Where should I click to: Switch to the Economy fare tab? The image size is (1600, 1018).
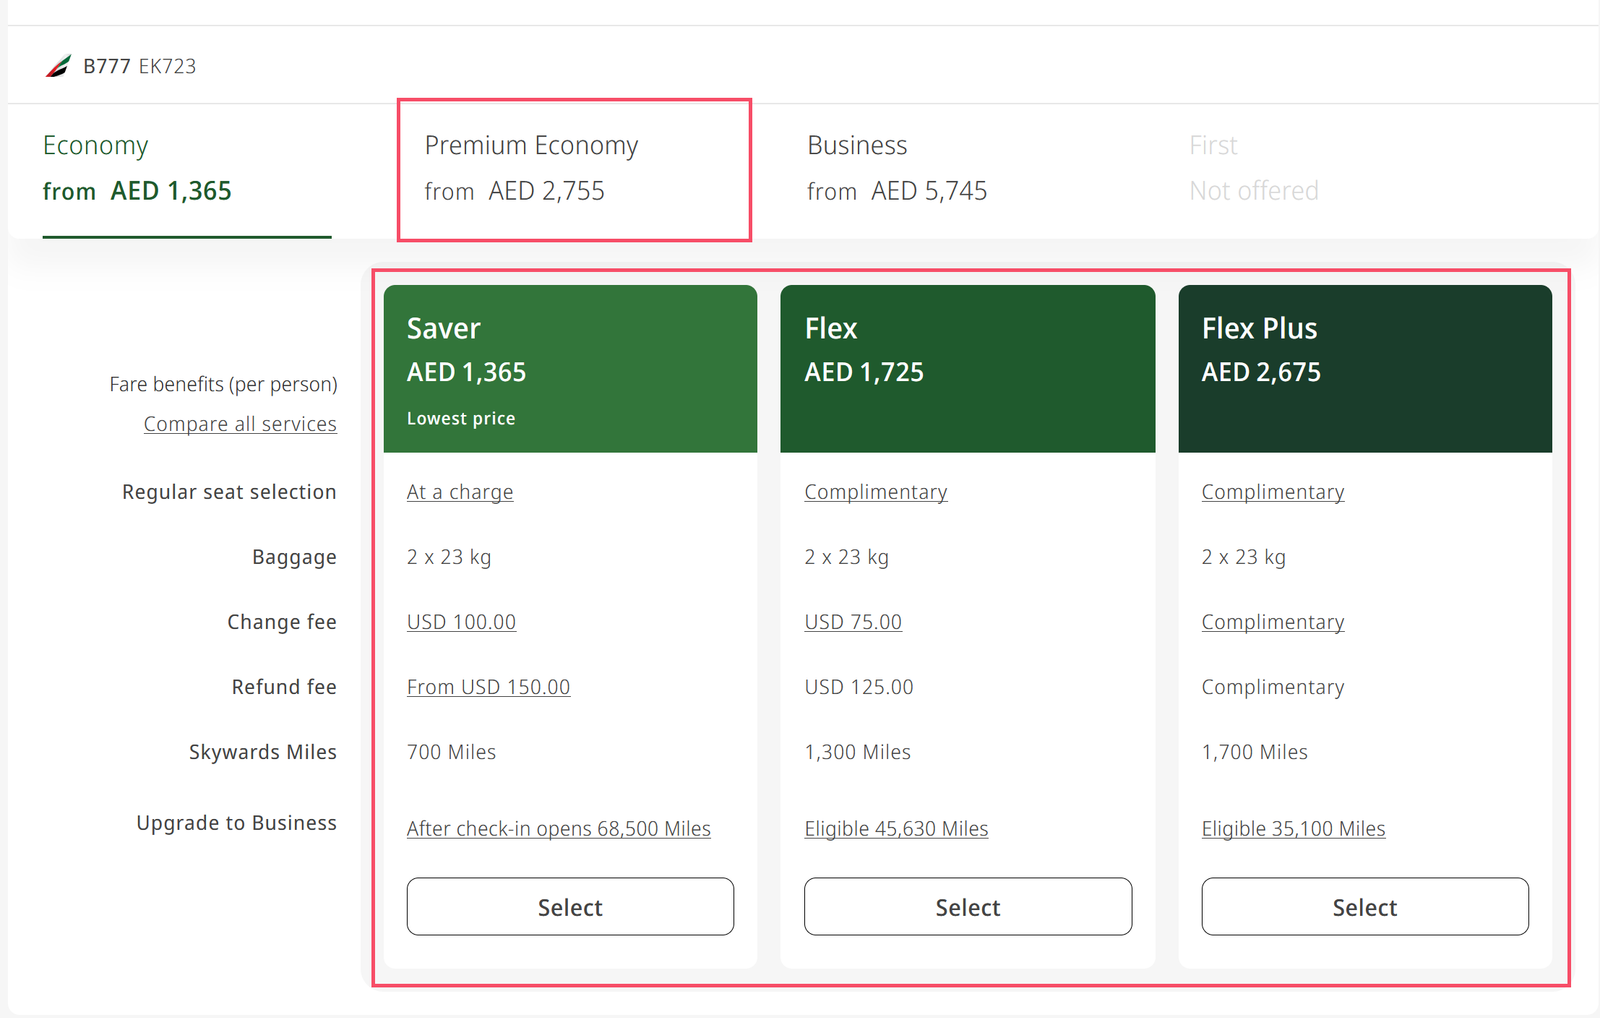pos(137,168)
